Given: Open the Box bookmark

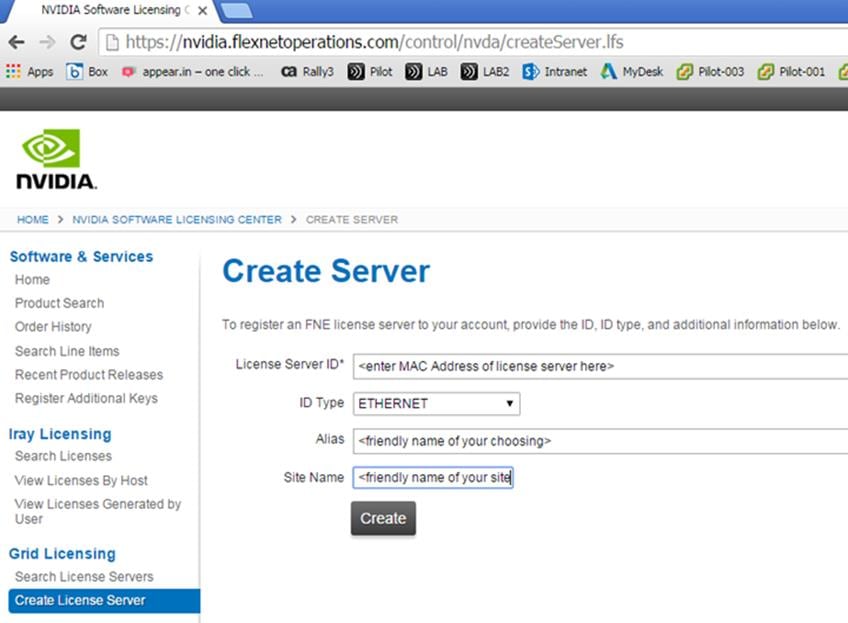Looking at the screenshot, I should point(87,71).
